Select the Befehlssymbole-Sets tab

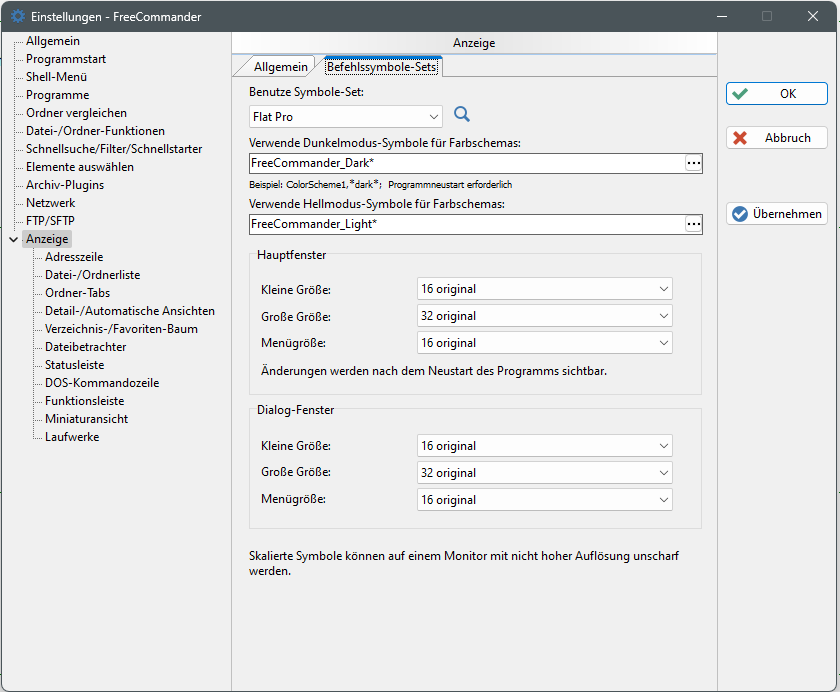point(381,67)
